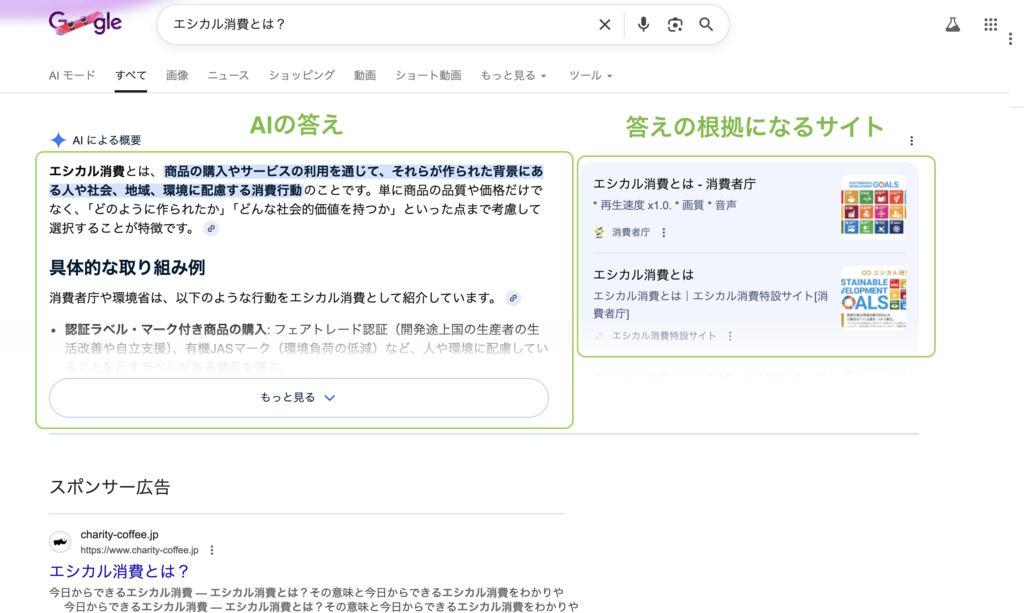Open options menu beside charity-coffee.jp URL
Viewport: 1024px width, 613px height.
(x=212, y=550)
